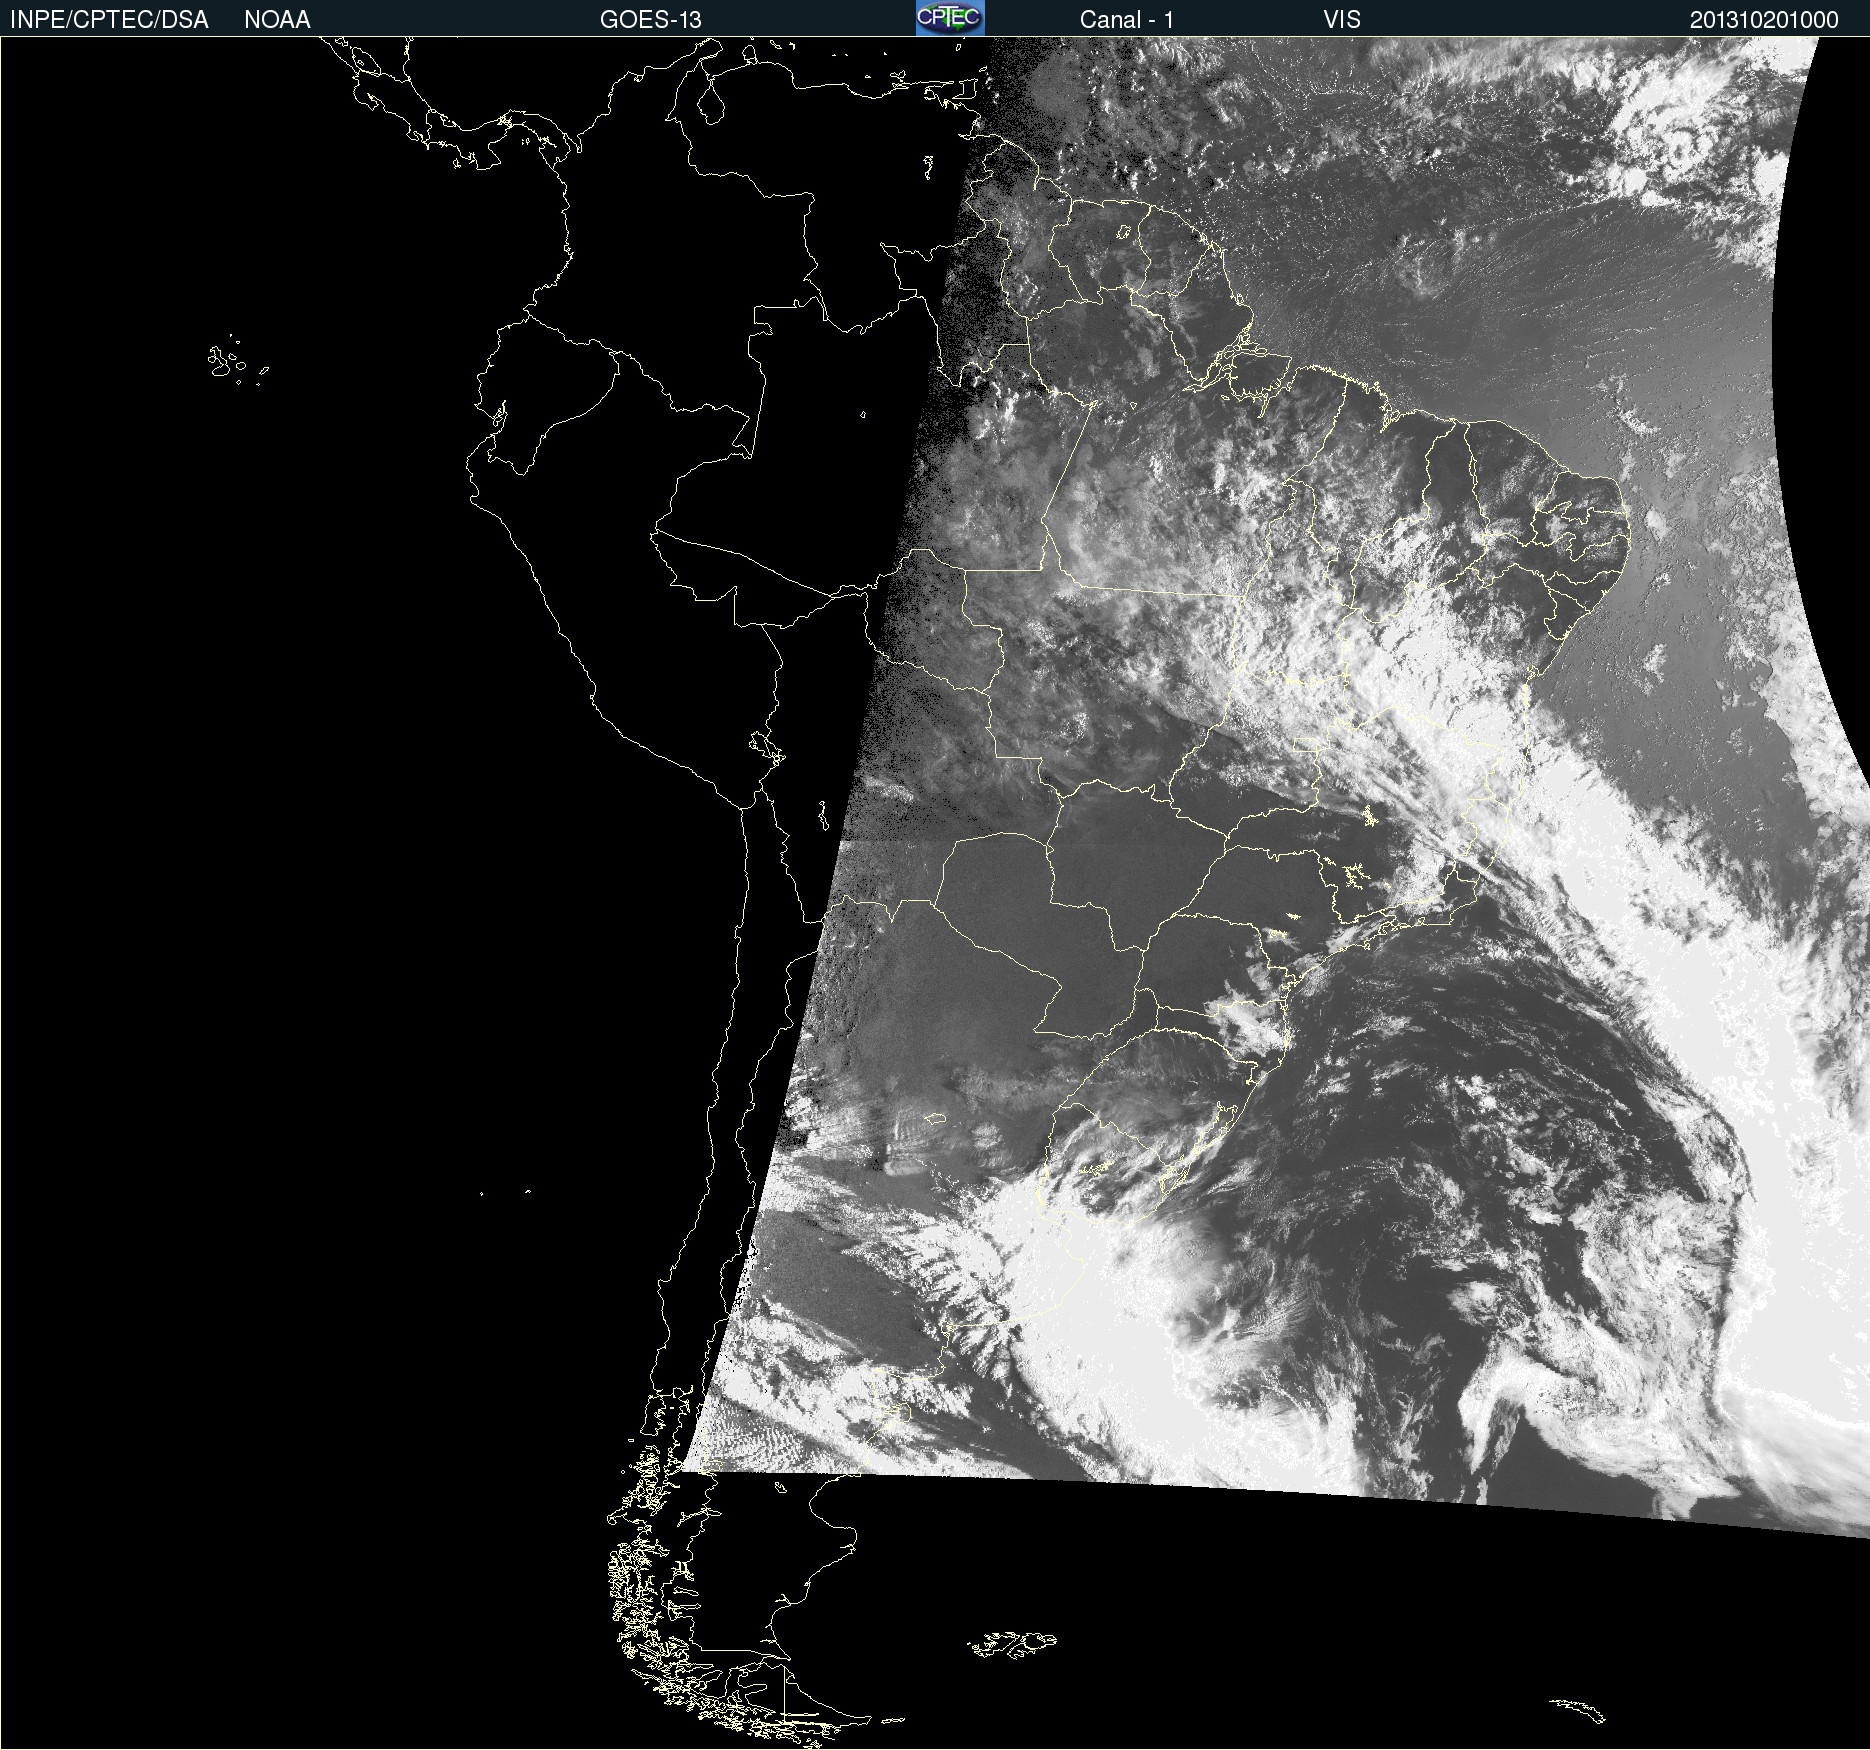Click the CPTEC logo in the header
This screenshot has height=1750, width=1870.
pos(950,18)
